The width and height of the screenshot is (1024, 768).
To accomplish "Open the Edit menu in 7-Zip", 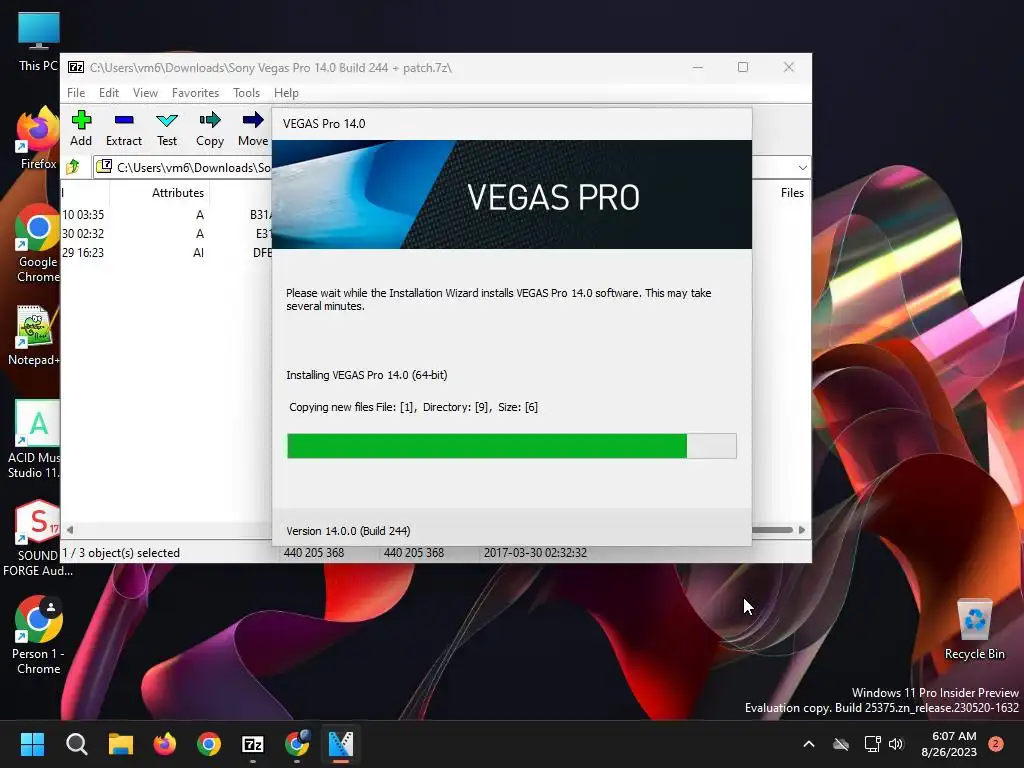I will coord(108,93).
